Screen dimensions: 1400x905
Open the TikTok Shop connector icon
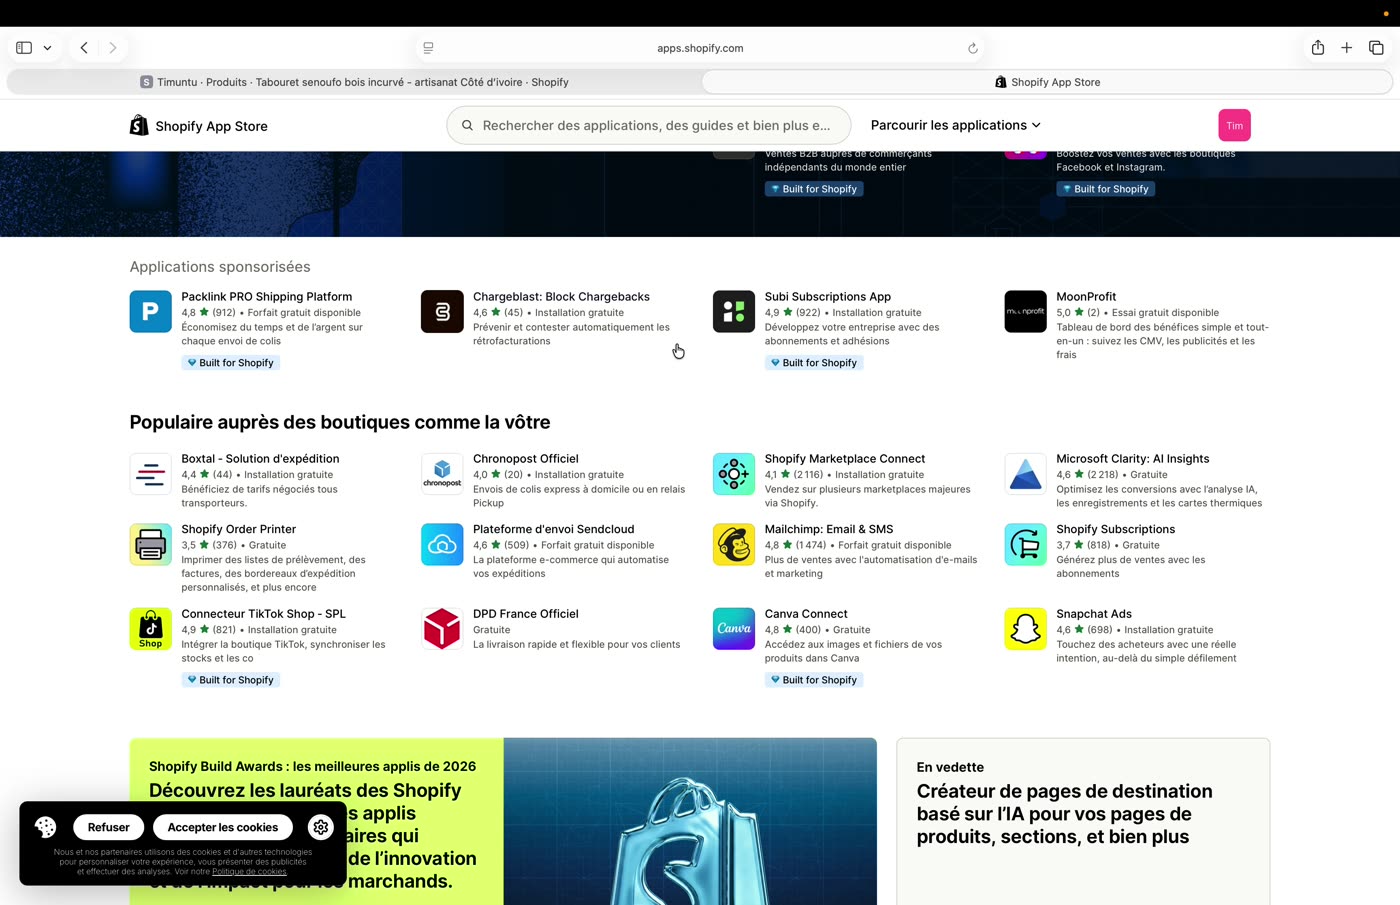(150, 629)
